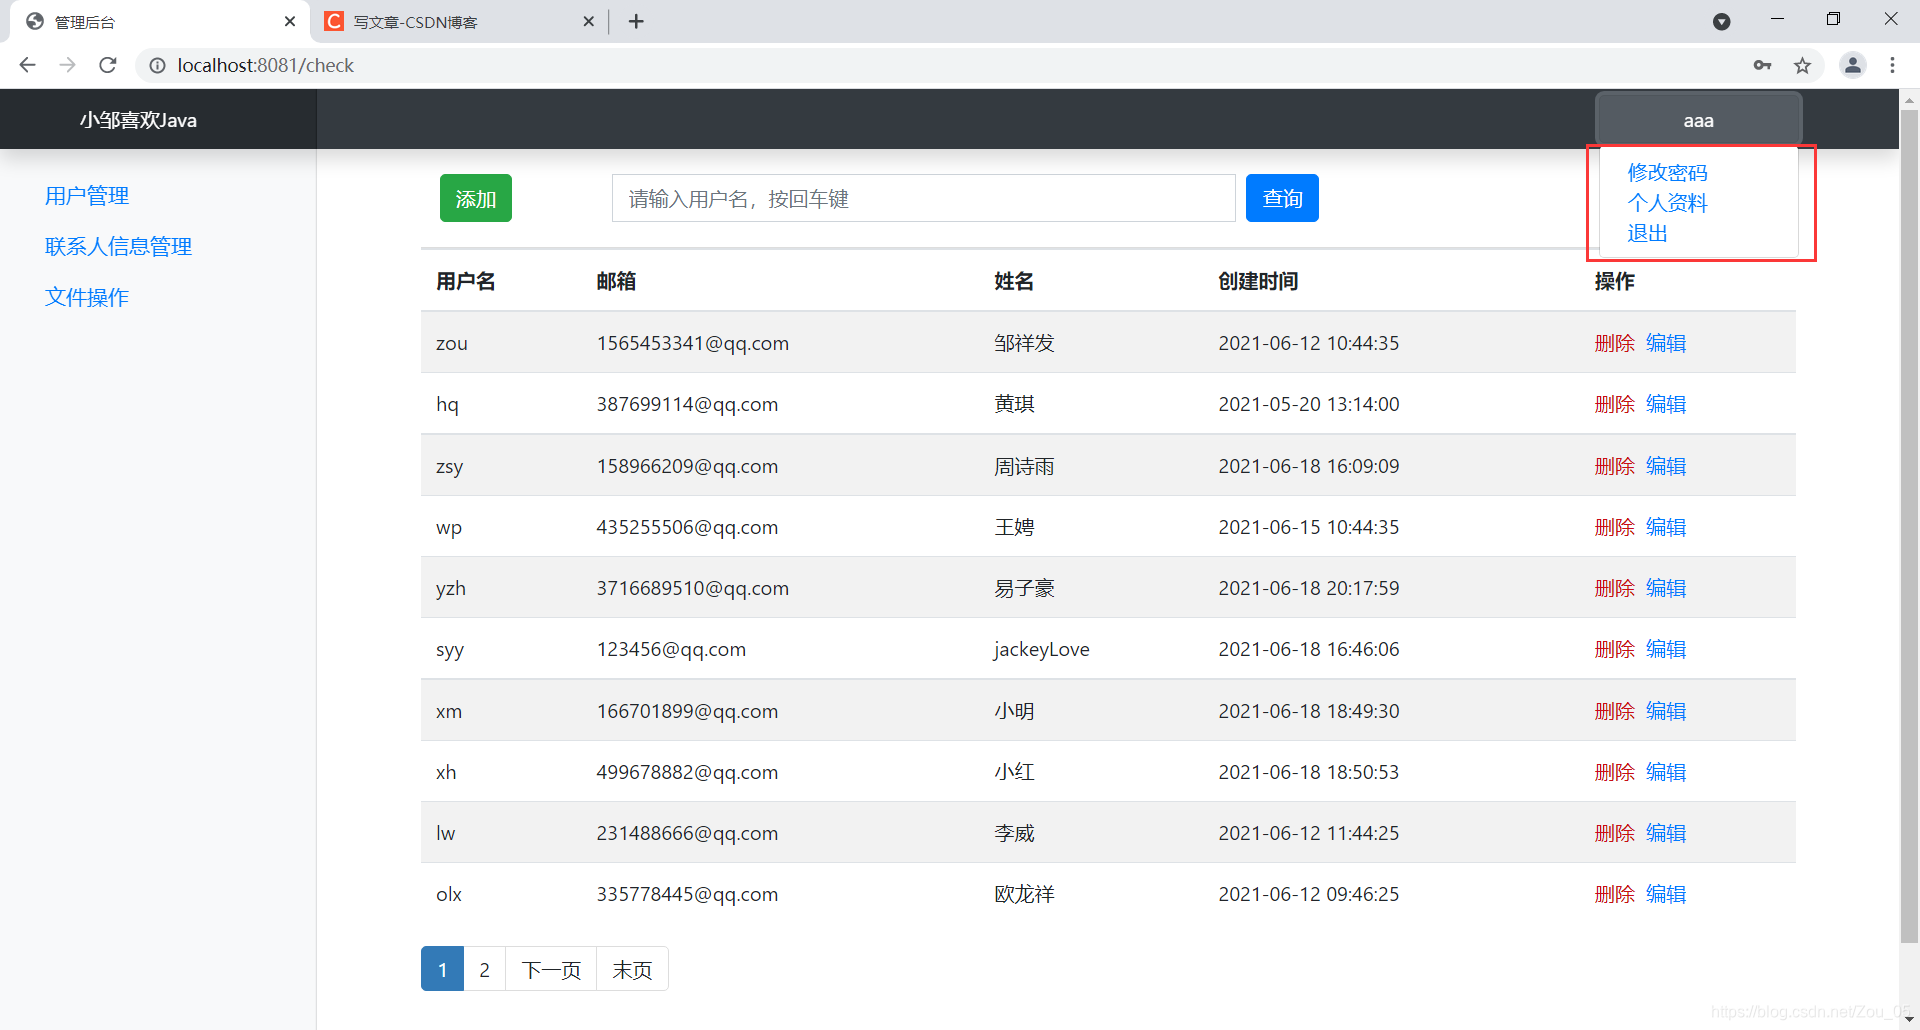Open the saved passwords key icon
The width and height of the screenshot is (1920, 1030).
click(x=1762, y=65)
